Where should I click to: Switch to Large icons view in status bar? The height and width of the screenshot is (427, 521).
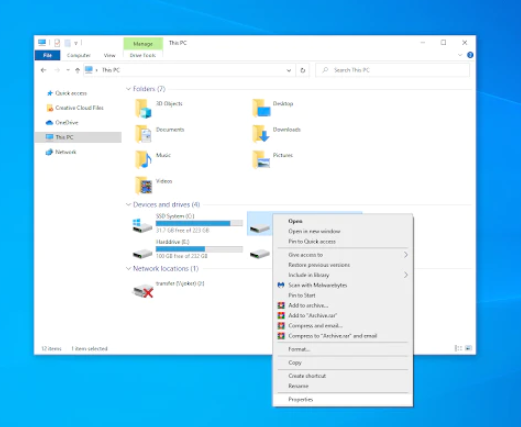click(x=468, y=348)
